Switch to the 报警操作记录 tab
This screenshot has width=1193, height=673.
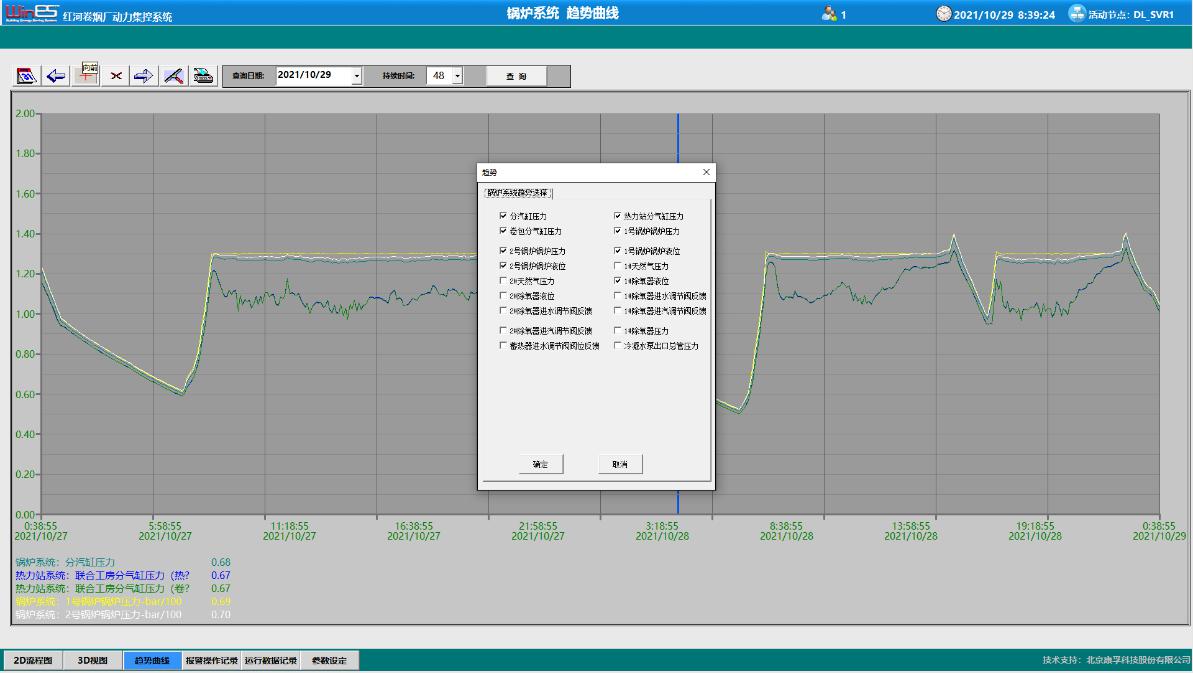click(x=211, y=661)
